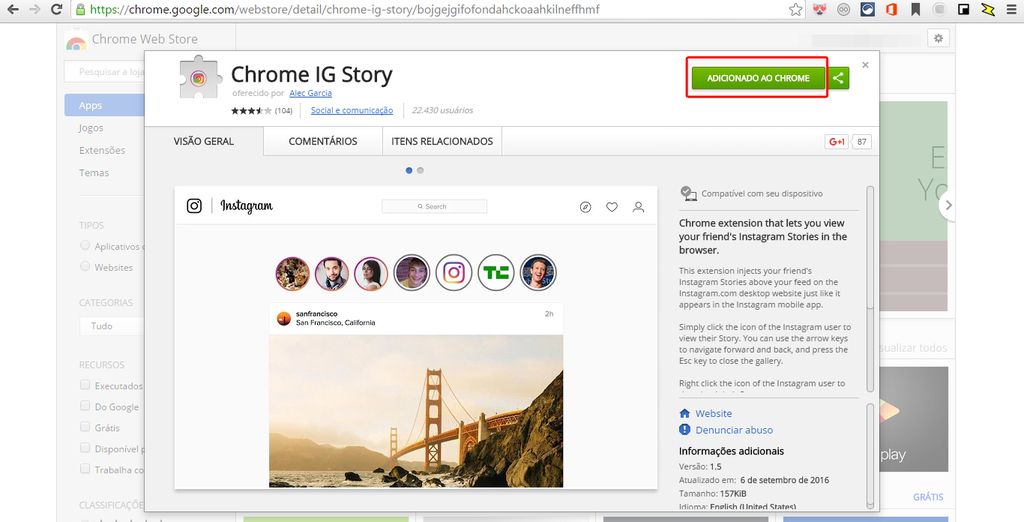
Task: Select the Websites radio button
Action: 85,267
